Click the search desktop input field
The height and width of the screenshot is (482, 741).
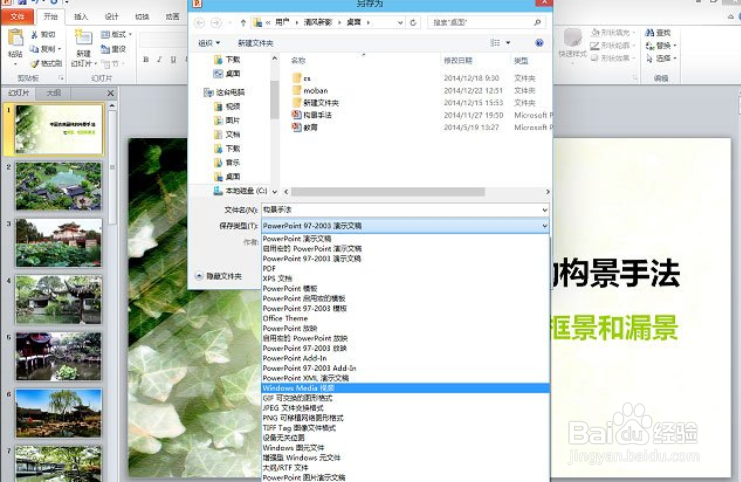tap(481, 23)
